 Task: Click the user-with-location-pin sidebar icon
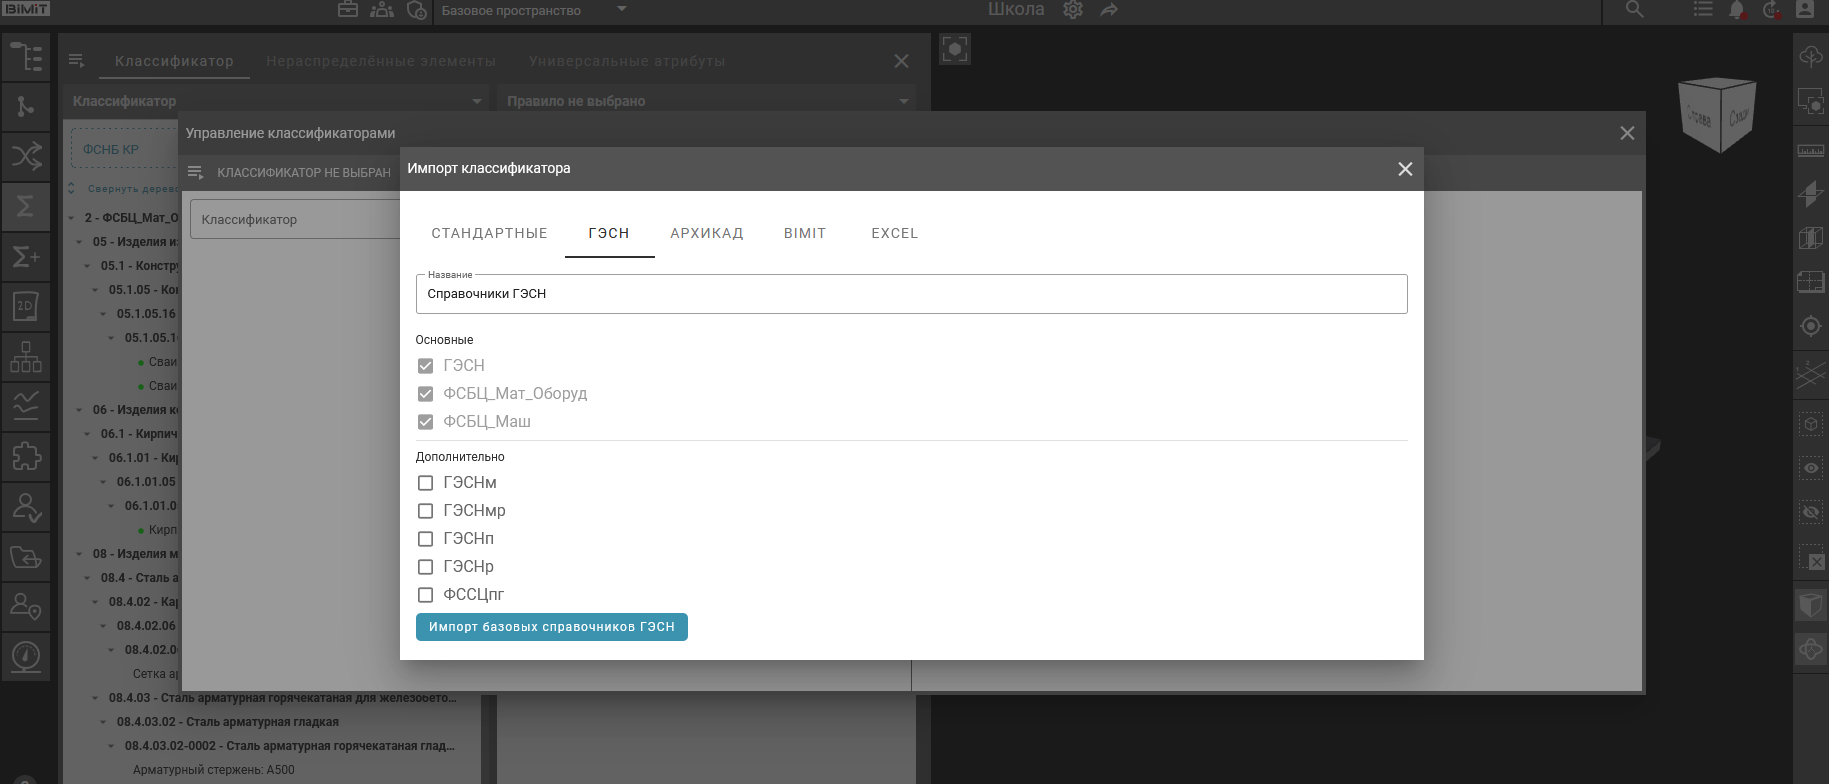(26, 606)
